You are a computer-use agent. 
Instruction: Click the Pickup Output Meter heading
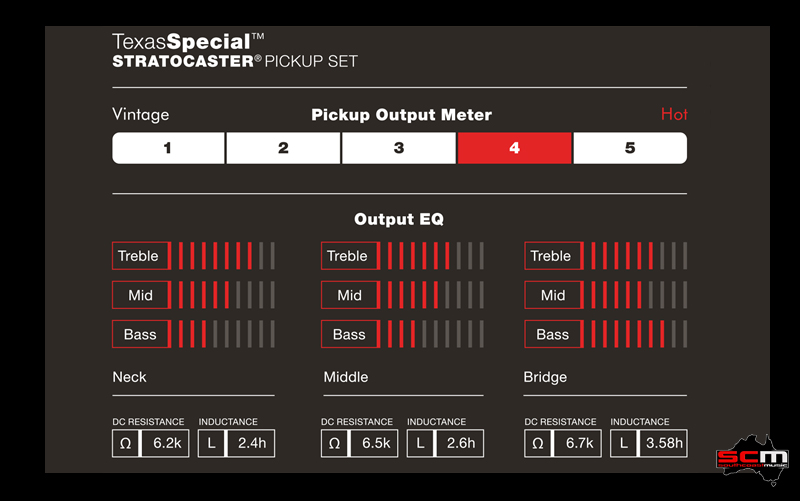402,115
